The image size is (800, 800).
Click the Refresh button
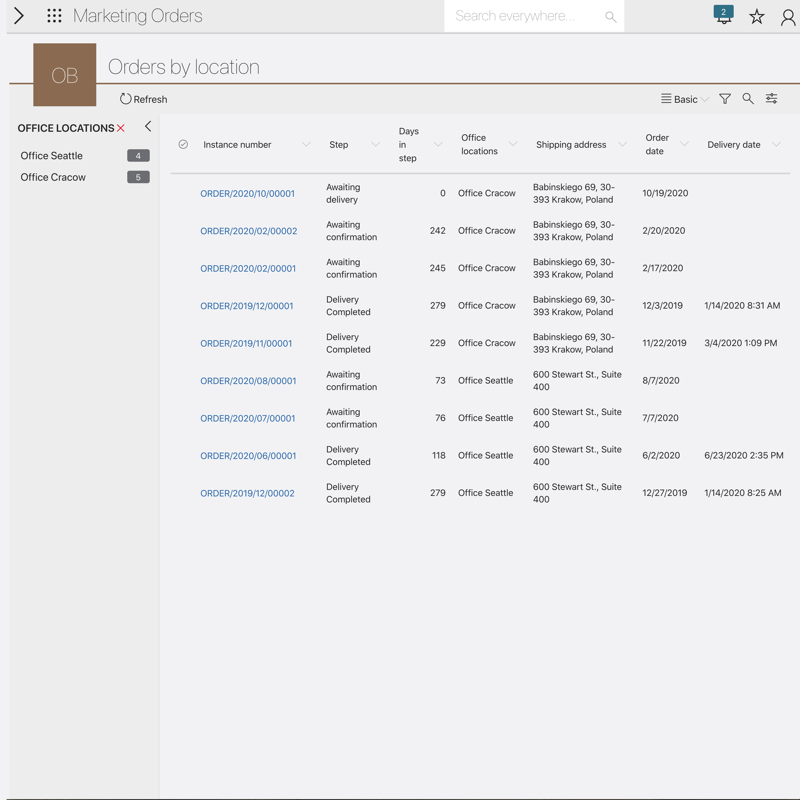[x=144, y=99]
